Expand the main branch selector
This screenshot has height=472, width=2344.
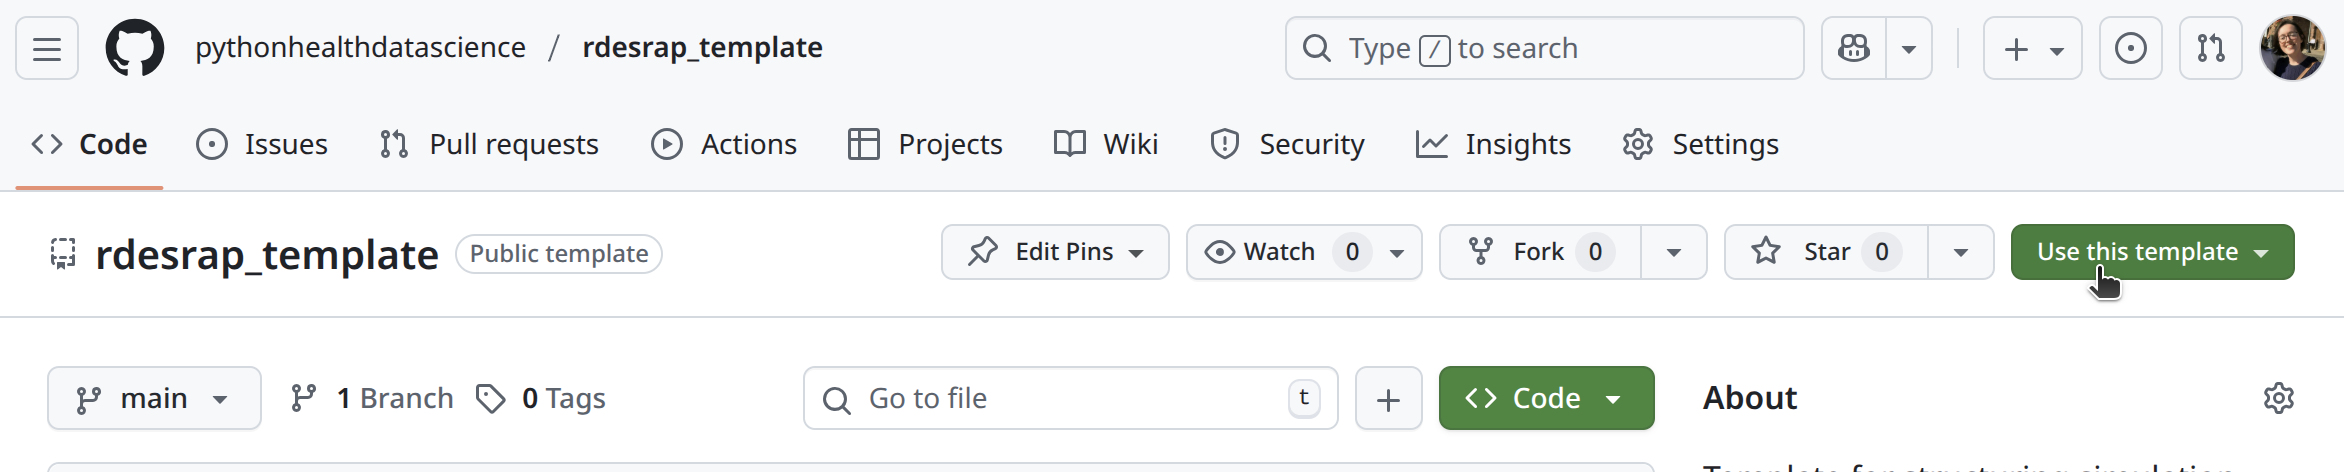154,399
